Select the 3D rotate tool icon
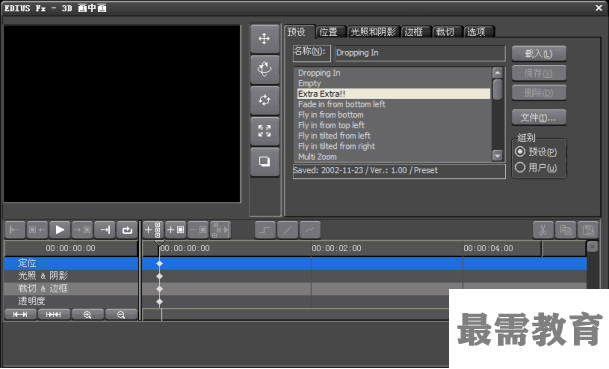 (x=264, y=70)
